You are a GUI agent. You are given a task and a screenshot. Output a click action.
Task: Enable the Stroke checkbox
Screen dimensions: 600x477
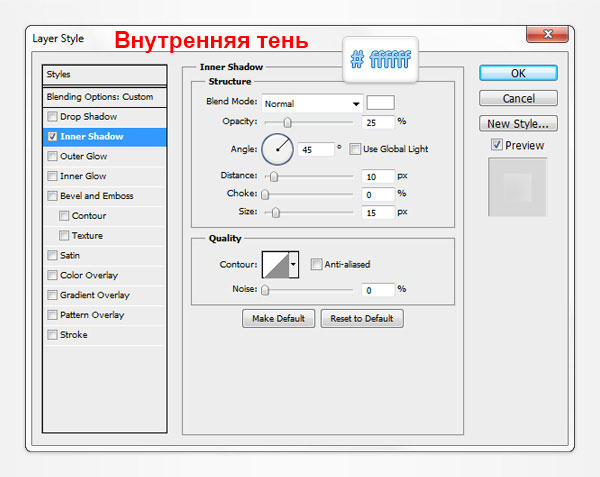point(52,335)
